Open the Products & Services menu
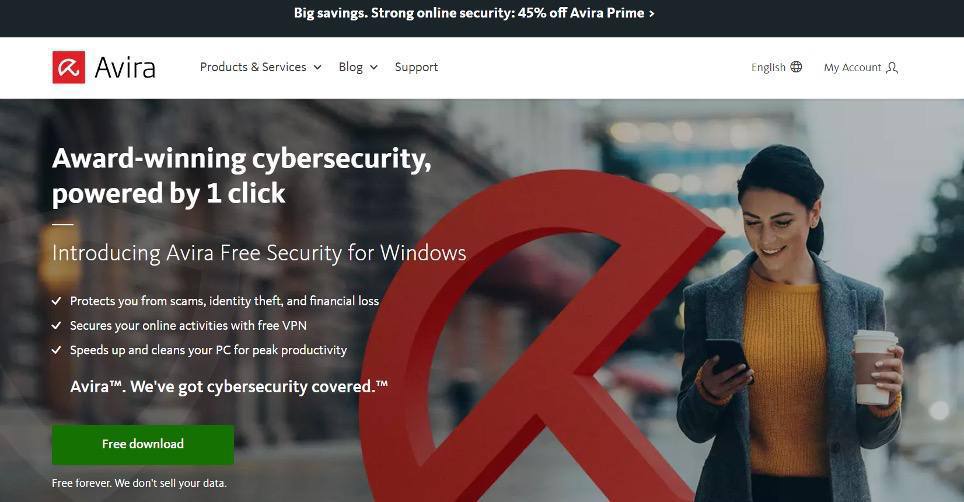Viewport: 964px width, 502px height. tap(253, 67)
